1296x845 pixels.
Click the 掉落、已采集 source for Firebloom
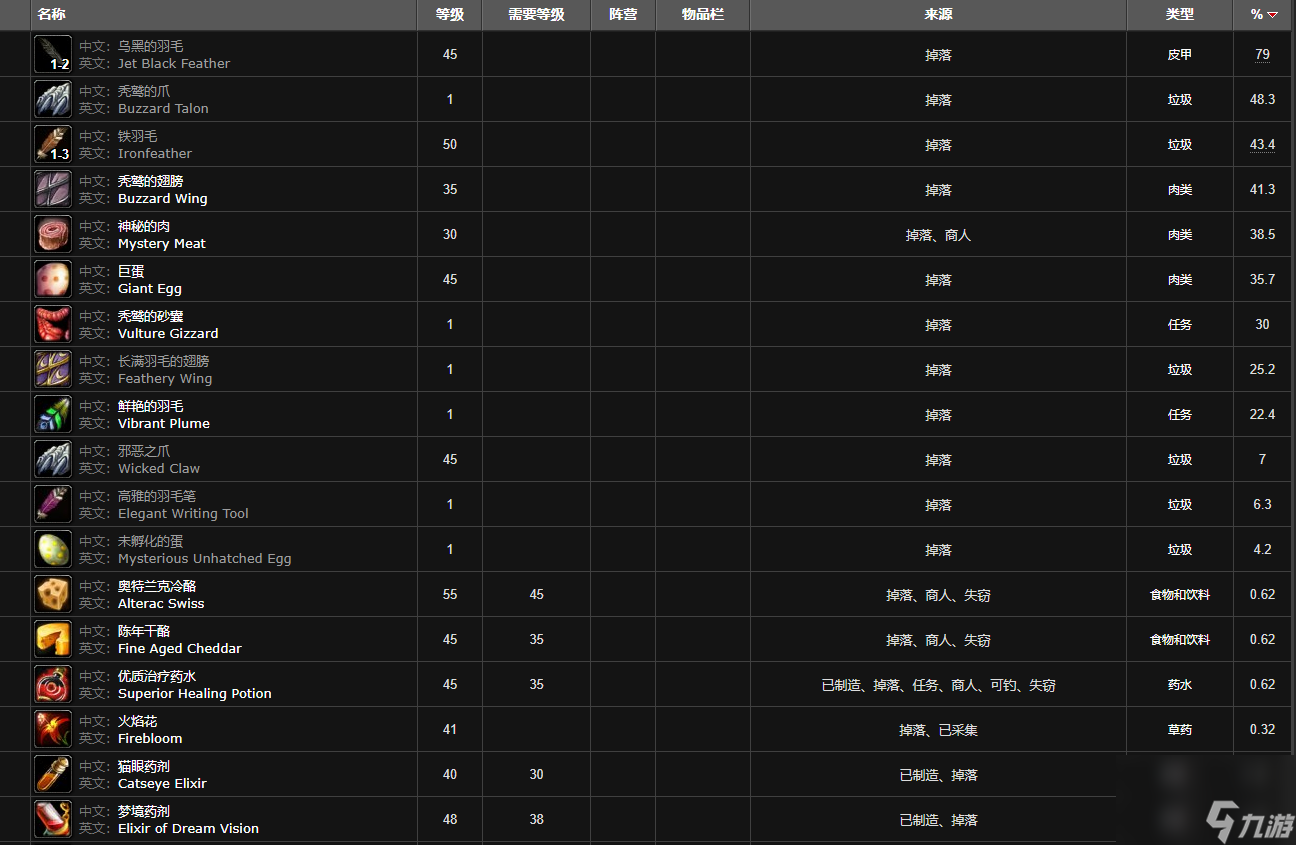(938, 730)
